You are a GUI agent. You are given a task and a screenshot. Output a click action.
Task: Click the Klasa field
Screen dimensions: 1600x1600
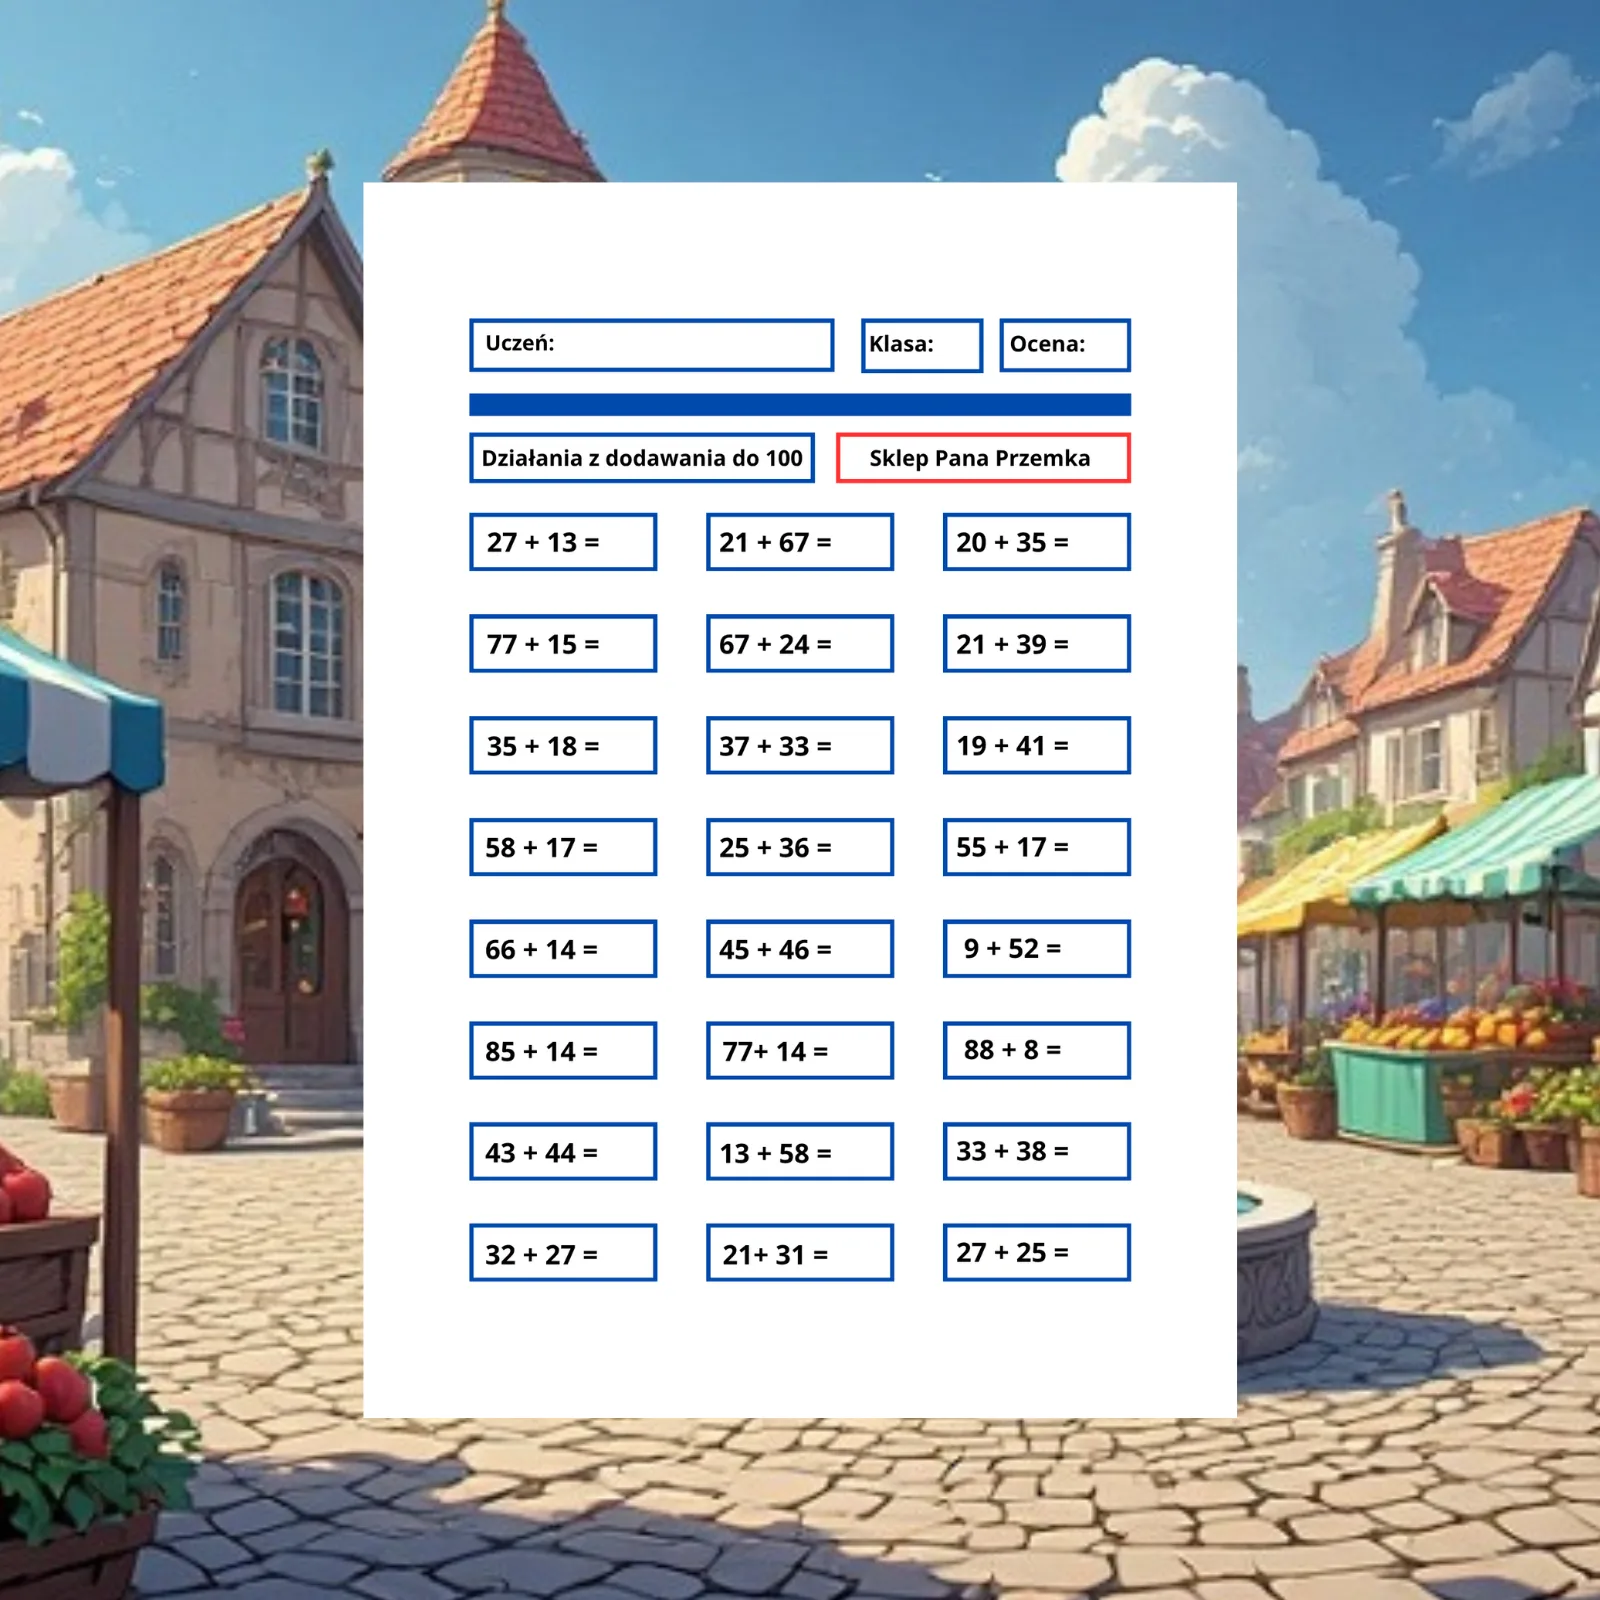click(922, 345)
